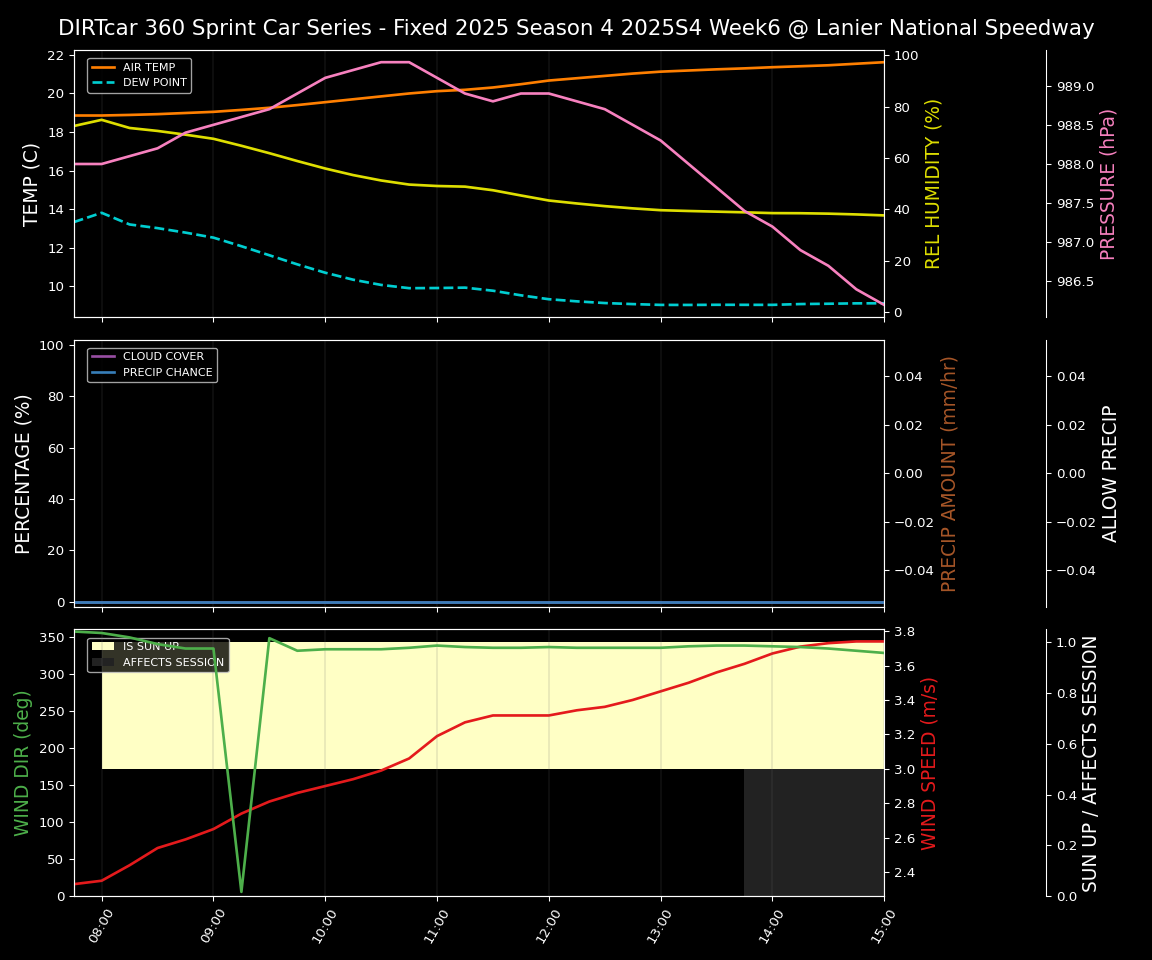This screenshot has width=1152, height=960.
Task: Select the chart title text at the top
Action: click(576, 28)
